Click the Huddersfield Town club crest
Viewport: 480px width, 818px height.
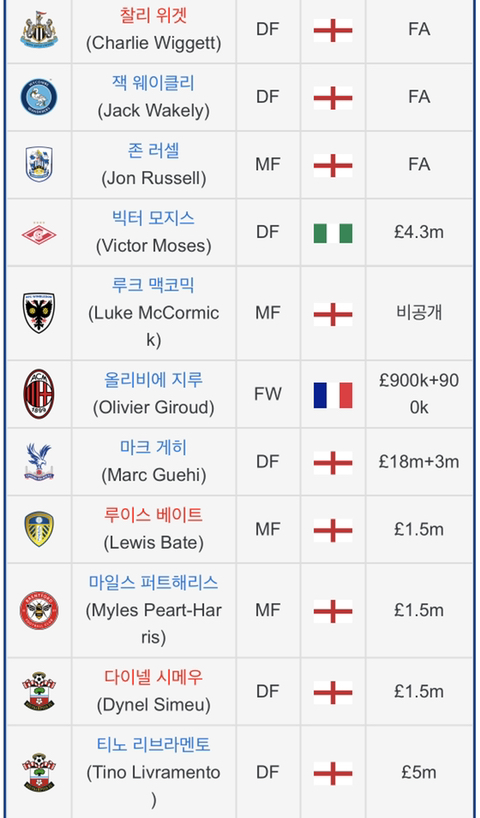click(x=39, y=164)
